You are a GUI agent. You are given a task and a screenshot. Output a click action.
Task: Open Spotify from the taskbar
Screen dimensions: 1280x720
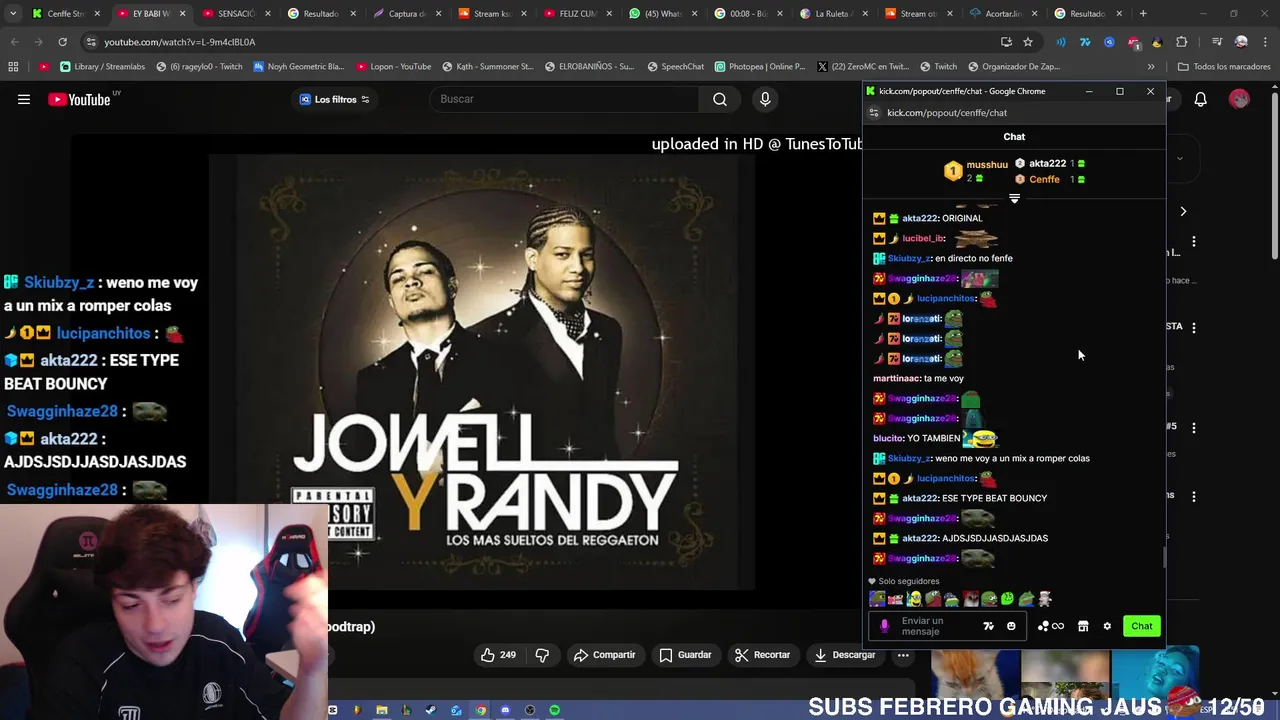554,710
